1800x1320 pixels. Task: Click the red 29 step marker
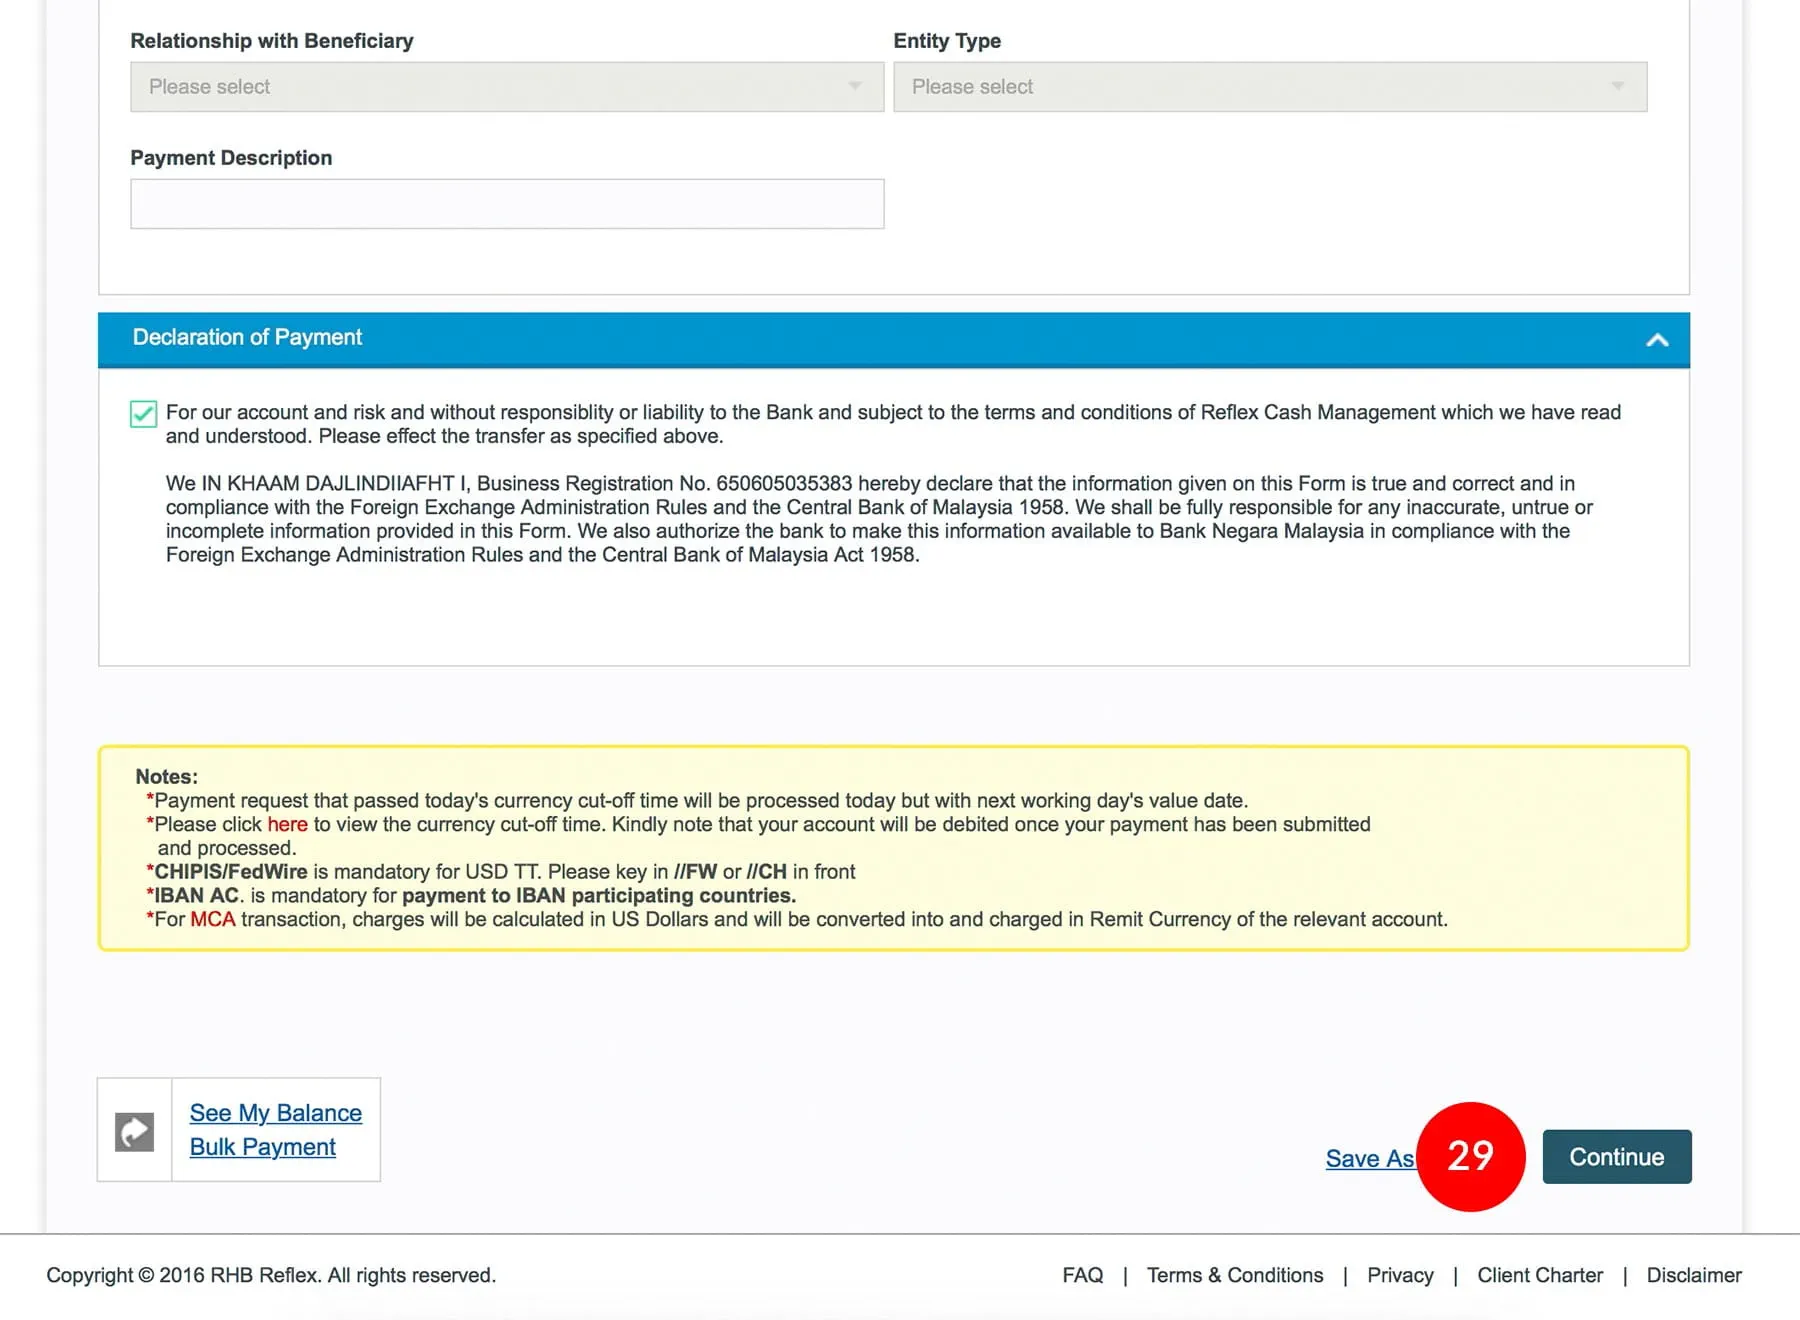coord(1470,1156)
